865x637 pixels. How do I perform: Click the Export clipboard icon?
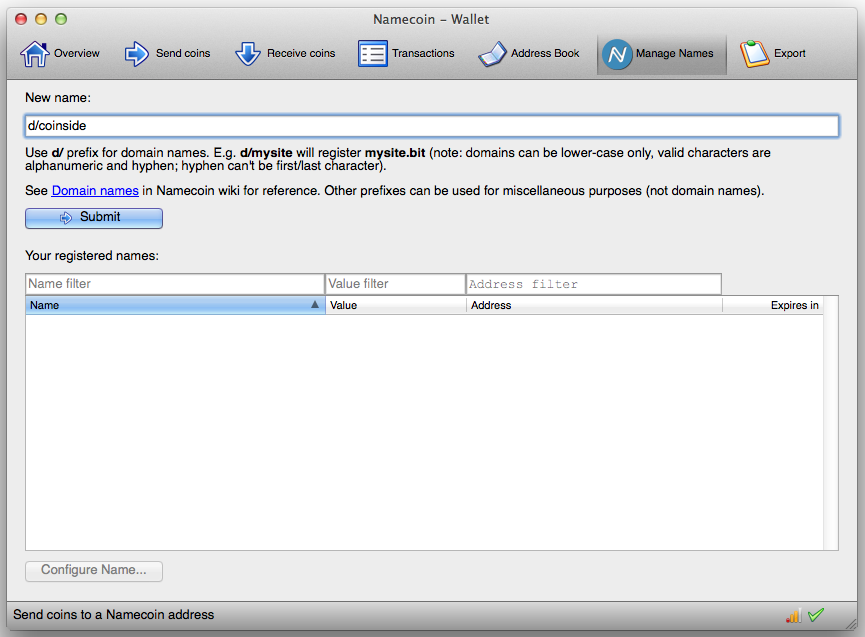tap(754, 54)
